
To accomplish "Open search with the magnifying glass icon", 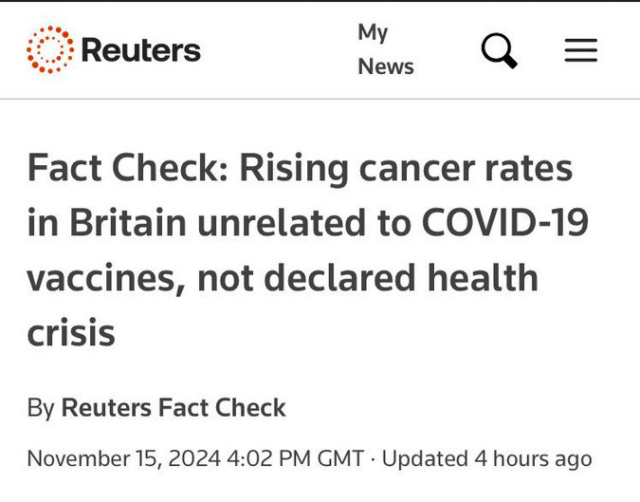I will pos(499,51).
